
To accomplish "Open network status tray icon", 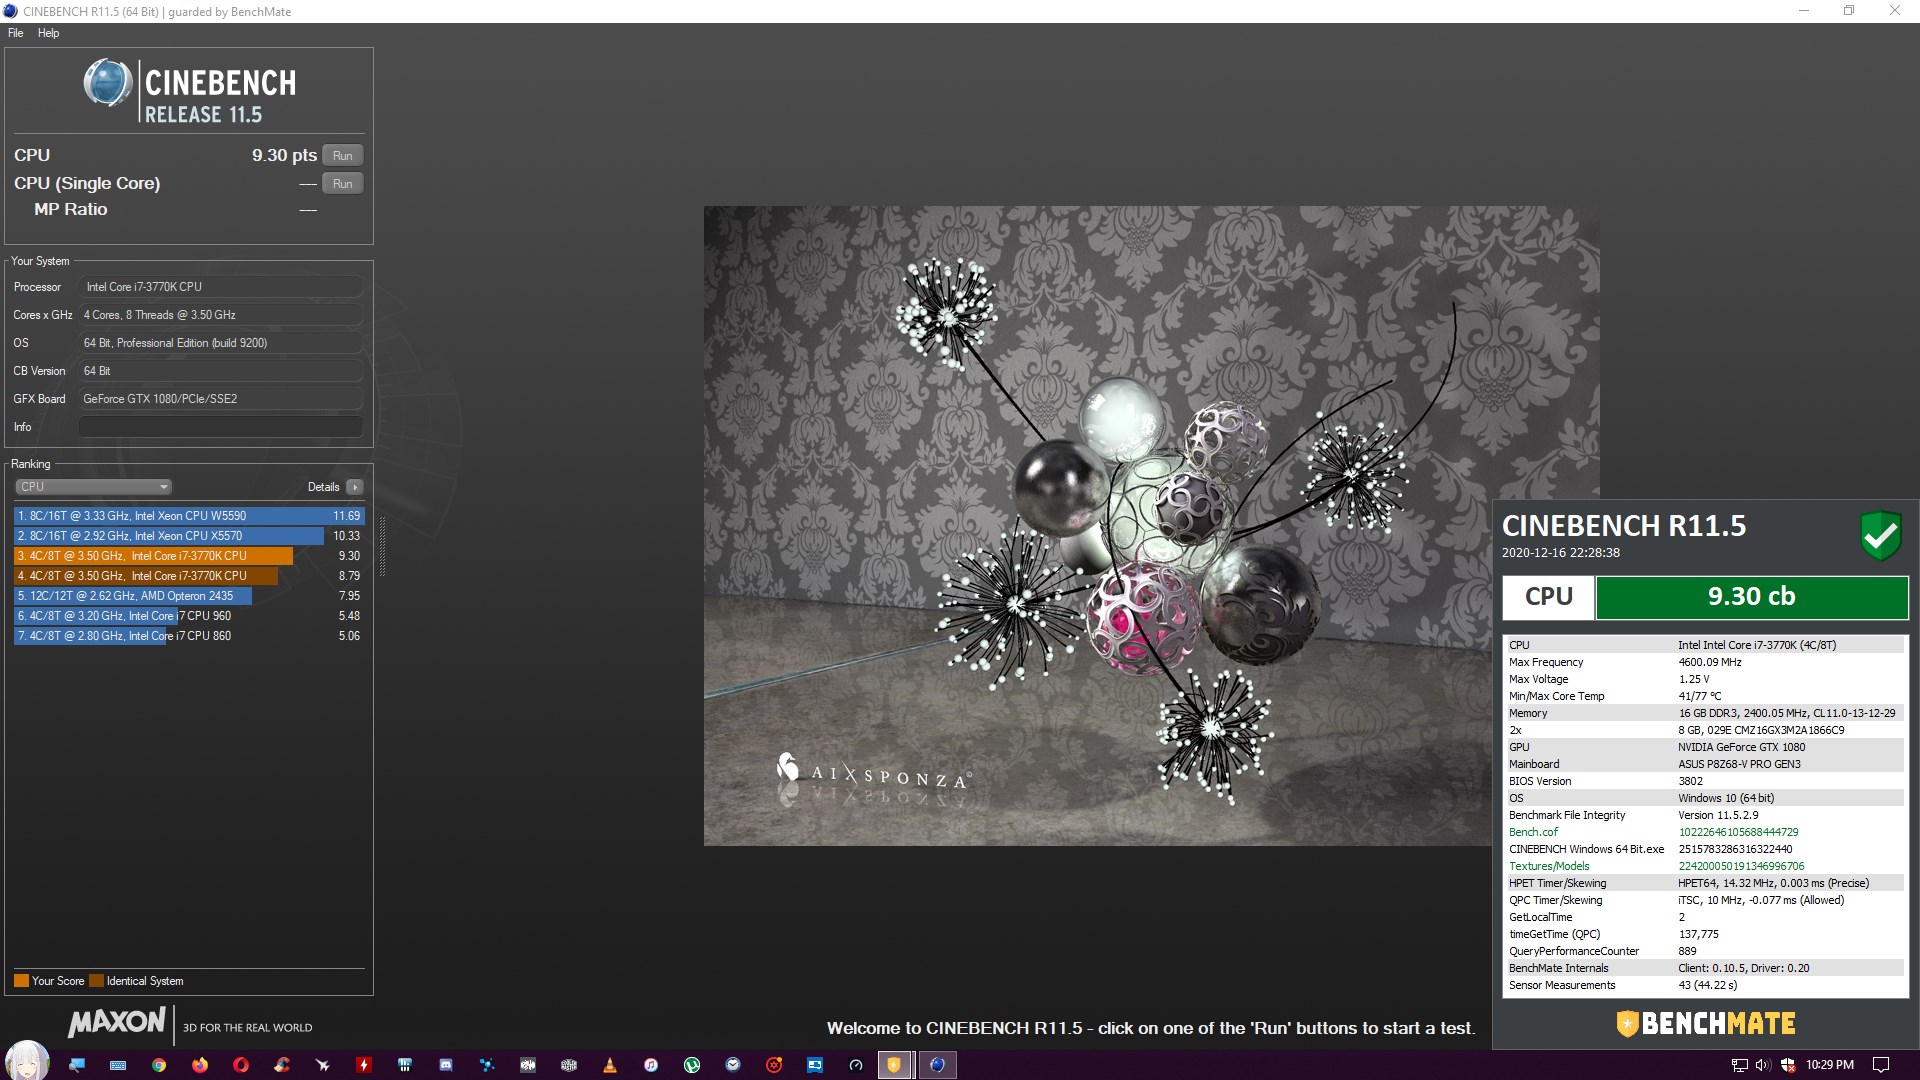I will coord(1740,1065).
